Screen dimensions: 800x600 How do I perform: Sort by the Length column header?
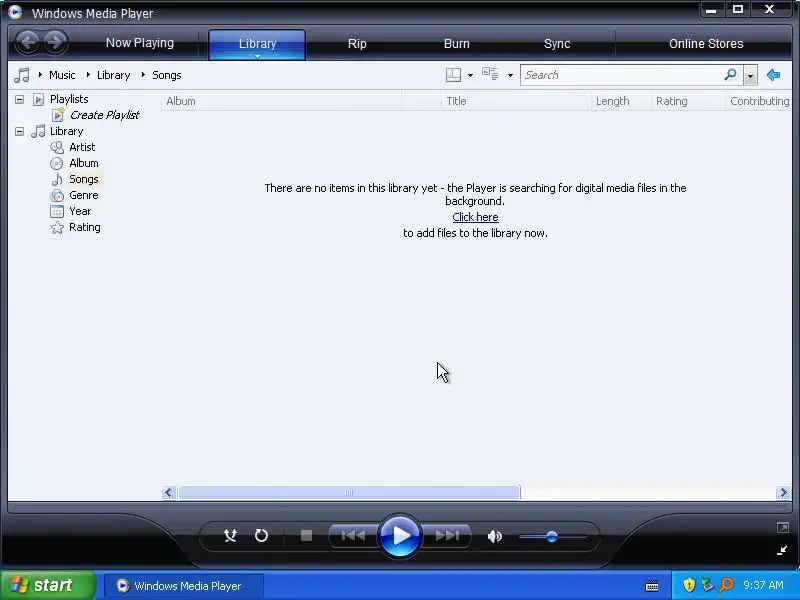tap(621, 101)
